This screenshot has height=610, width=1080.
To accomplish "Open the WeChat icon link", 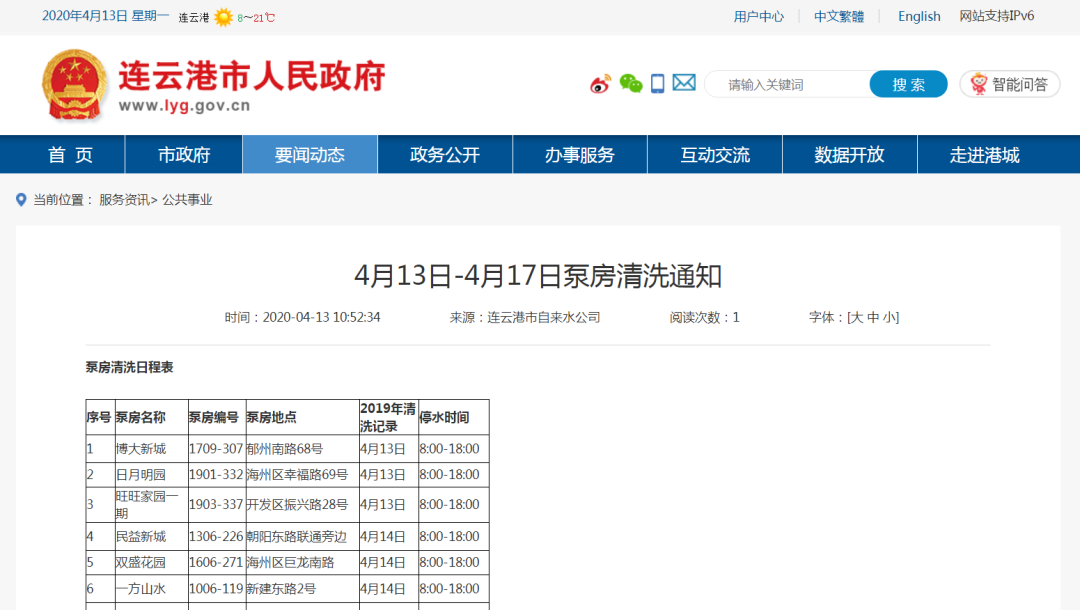I will pyautogui.click(x=631, y=84).
